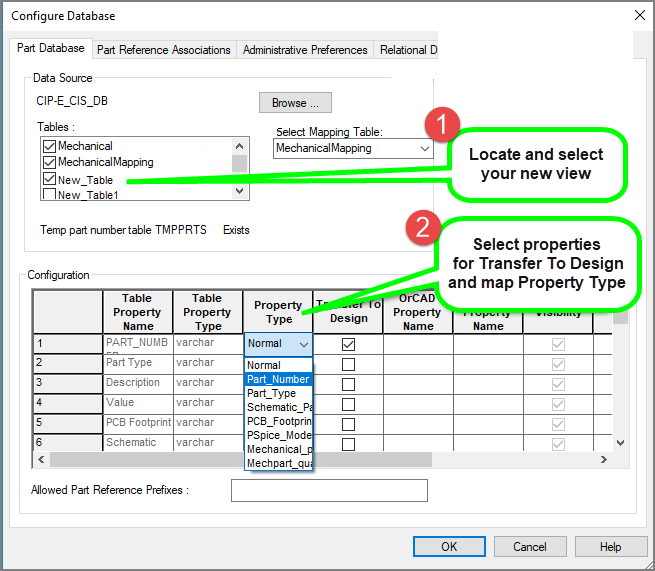Close the Configure Database dialog
The width and height of the screenshot is (655, 571).
[640, 15]
